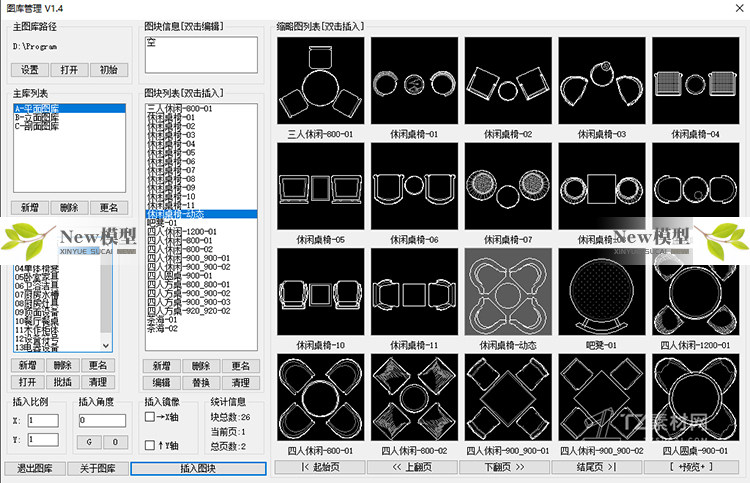The image size is (750, 483).
Task: Select the 休闲桌椅-02 thumbnail preview
Action: click(508, 80)
